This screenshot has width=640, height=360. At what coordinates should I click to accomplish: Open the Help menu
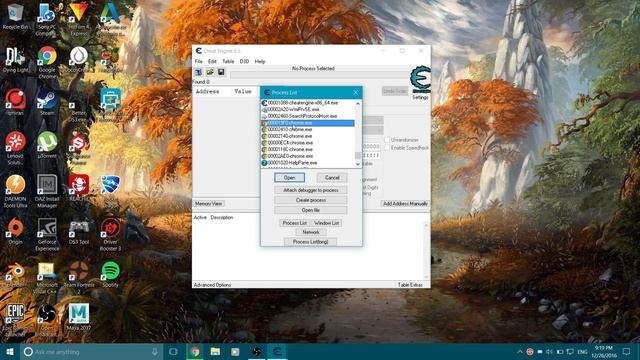pyautogui.click(x=260, y=61)
